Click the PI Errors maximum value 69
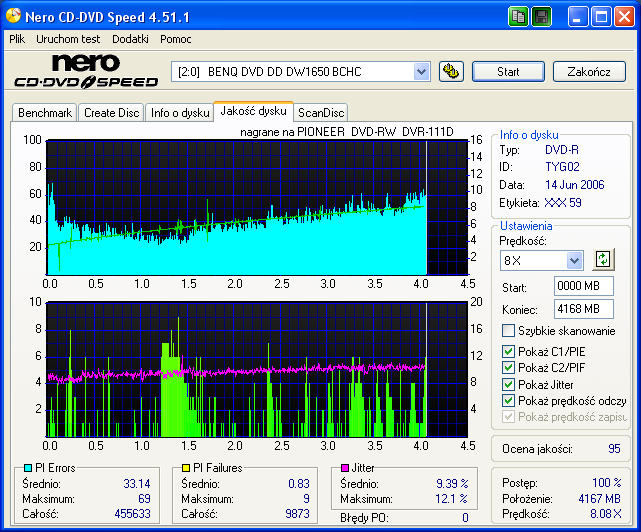 pyautogui.click(x=144, y=498)
